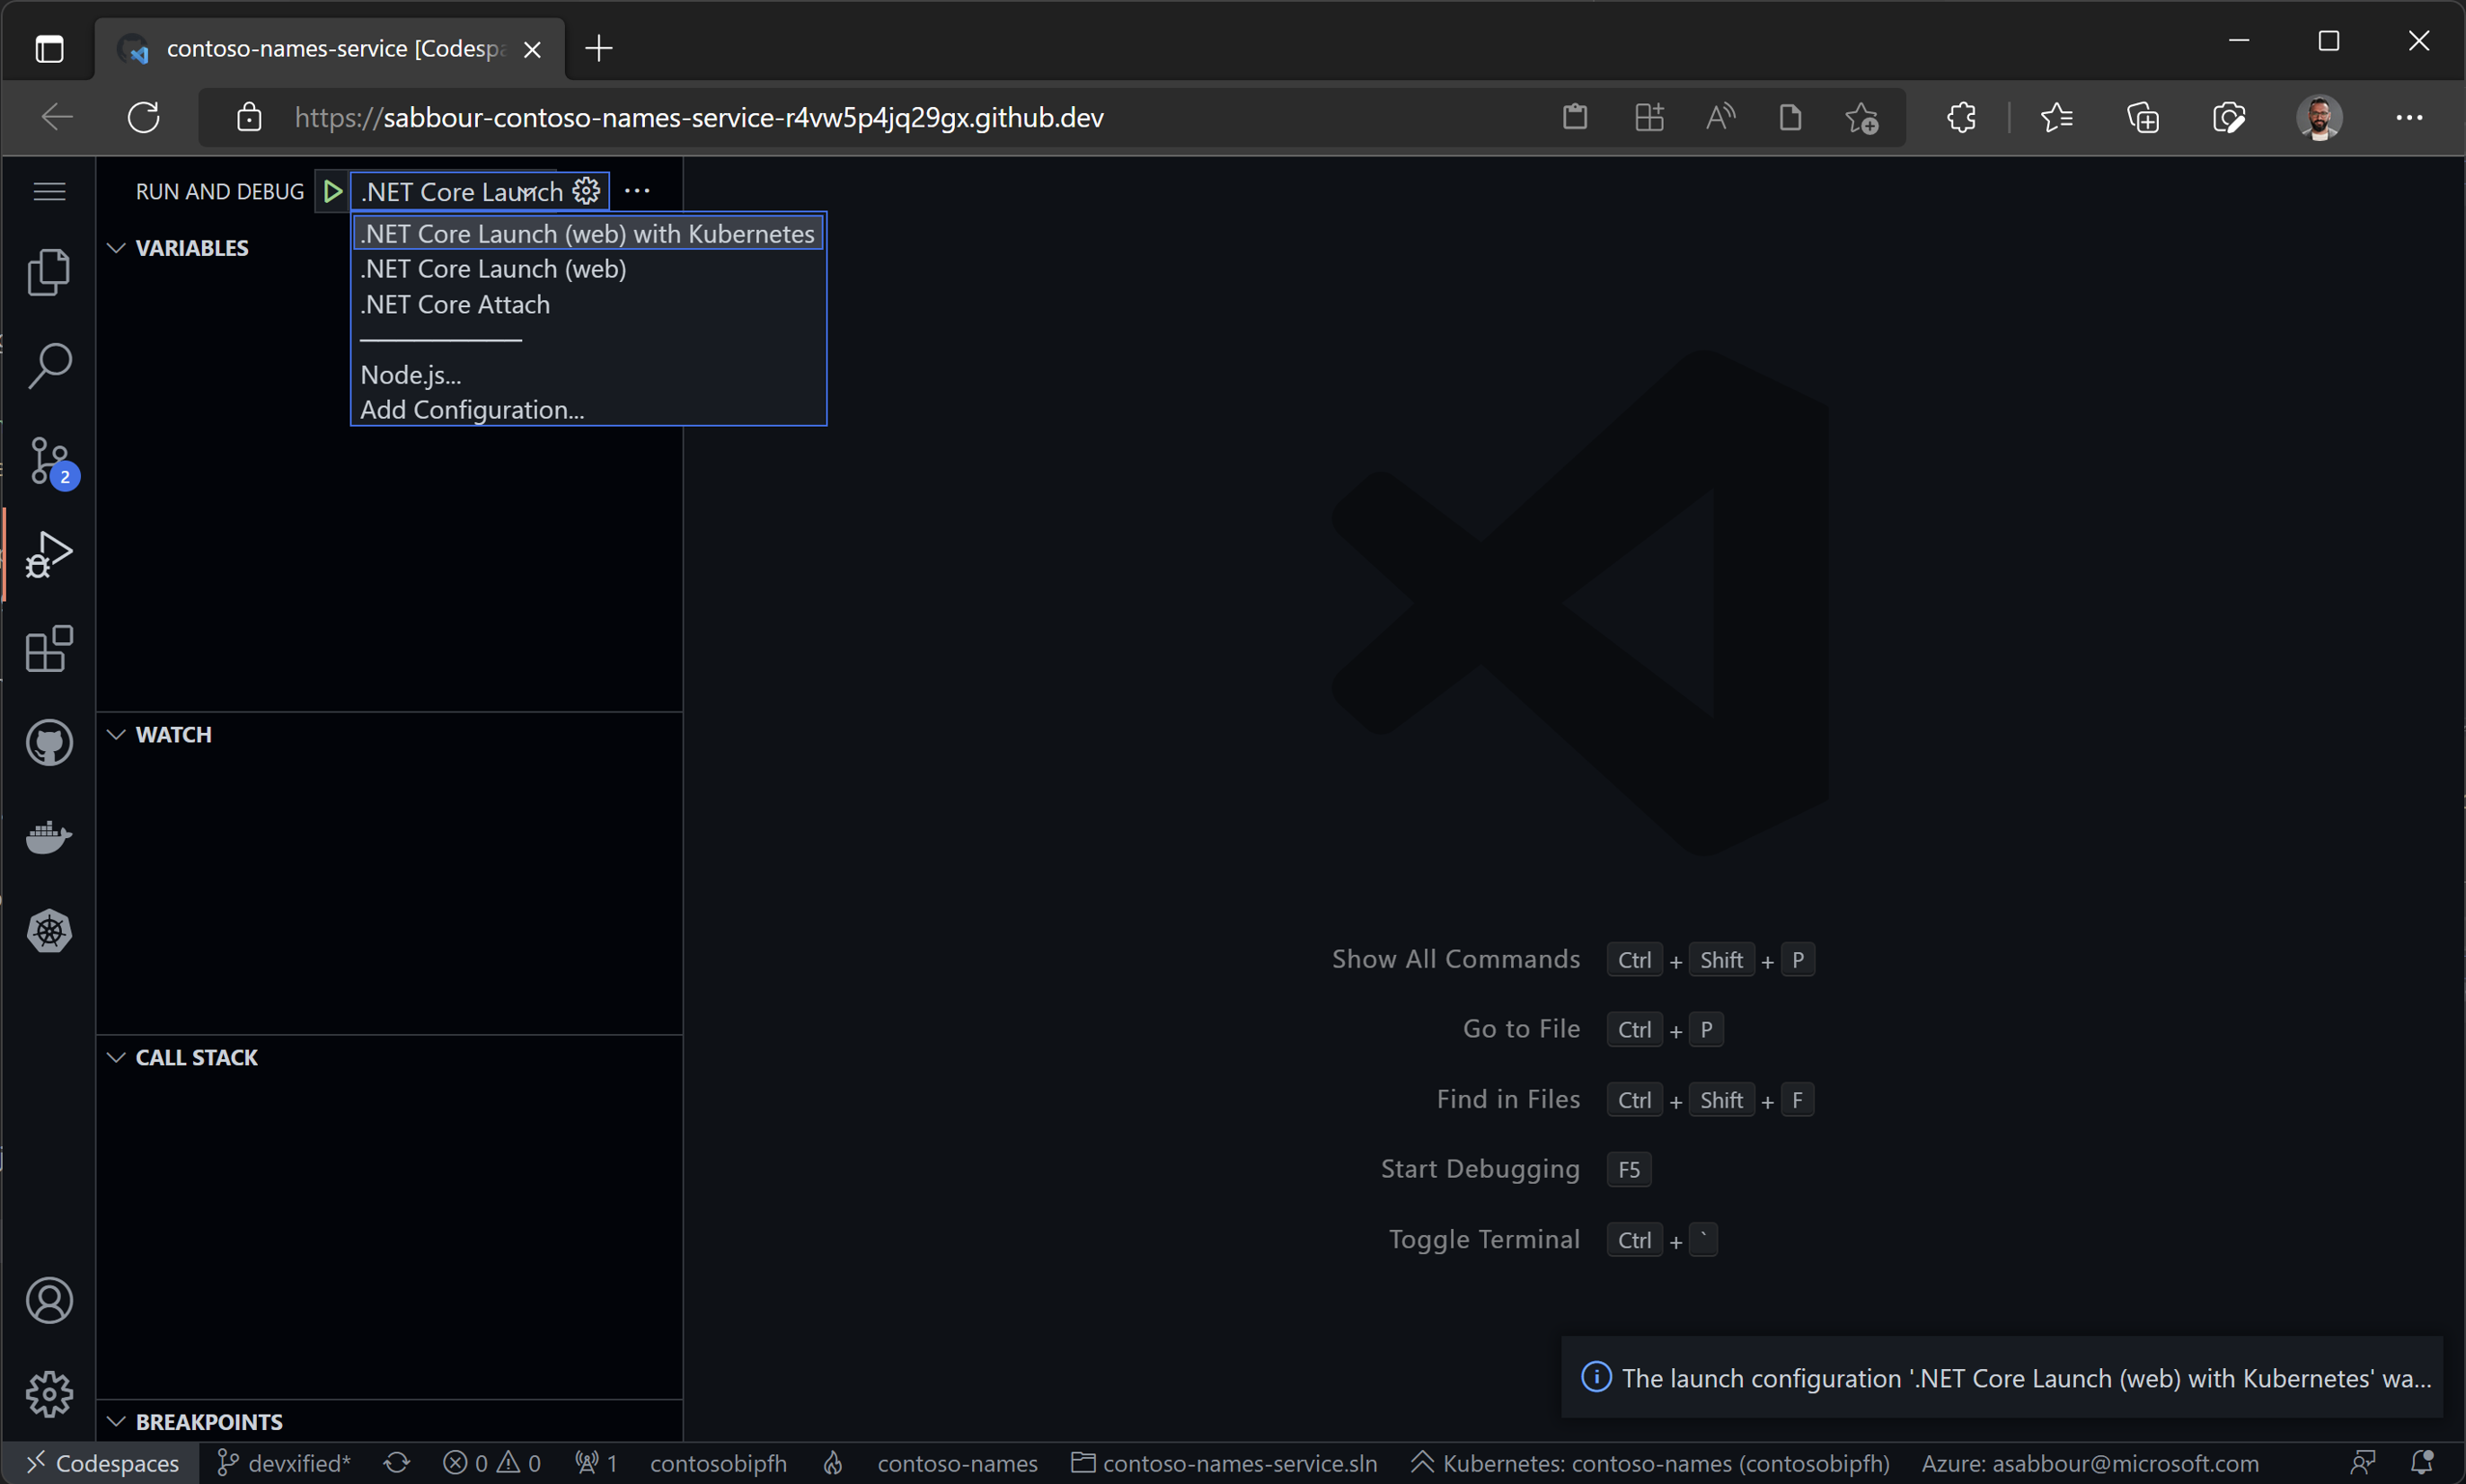
Task: Open the GitHub view in activity bar
Action: (48, 743)
